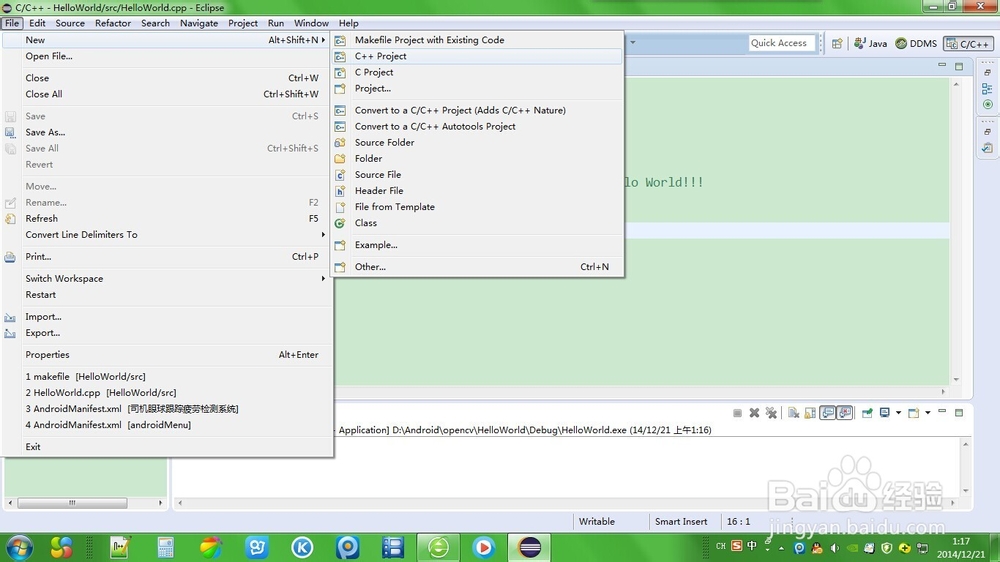This screenshot has height=562, width=1000.
Task: Click the Source File icon
Action: tap(341, 175)
